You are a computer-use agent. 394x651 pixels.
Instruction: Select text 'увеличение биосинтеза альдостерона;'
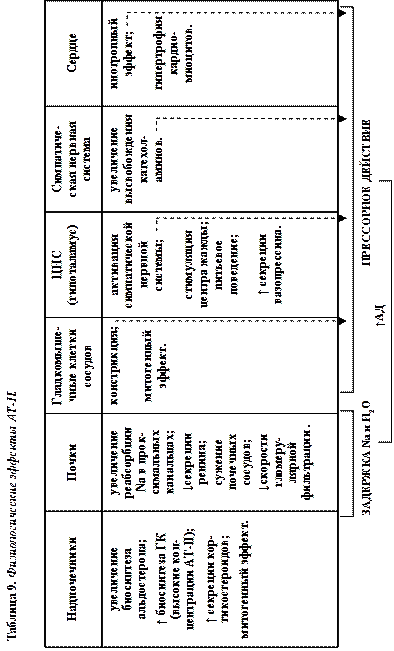coord(128,579)
